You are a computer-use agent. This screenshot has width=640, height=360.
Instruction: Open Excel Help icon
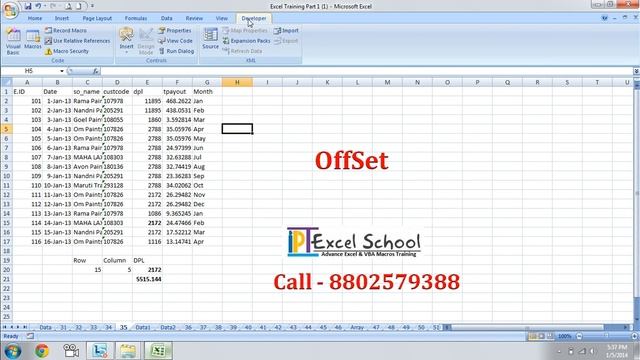[604, 18]
